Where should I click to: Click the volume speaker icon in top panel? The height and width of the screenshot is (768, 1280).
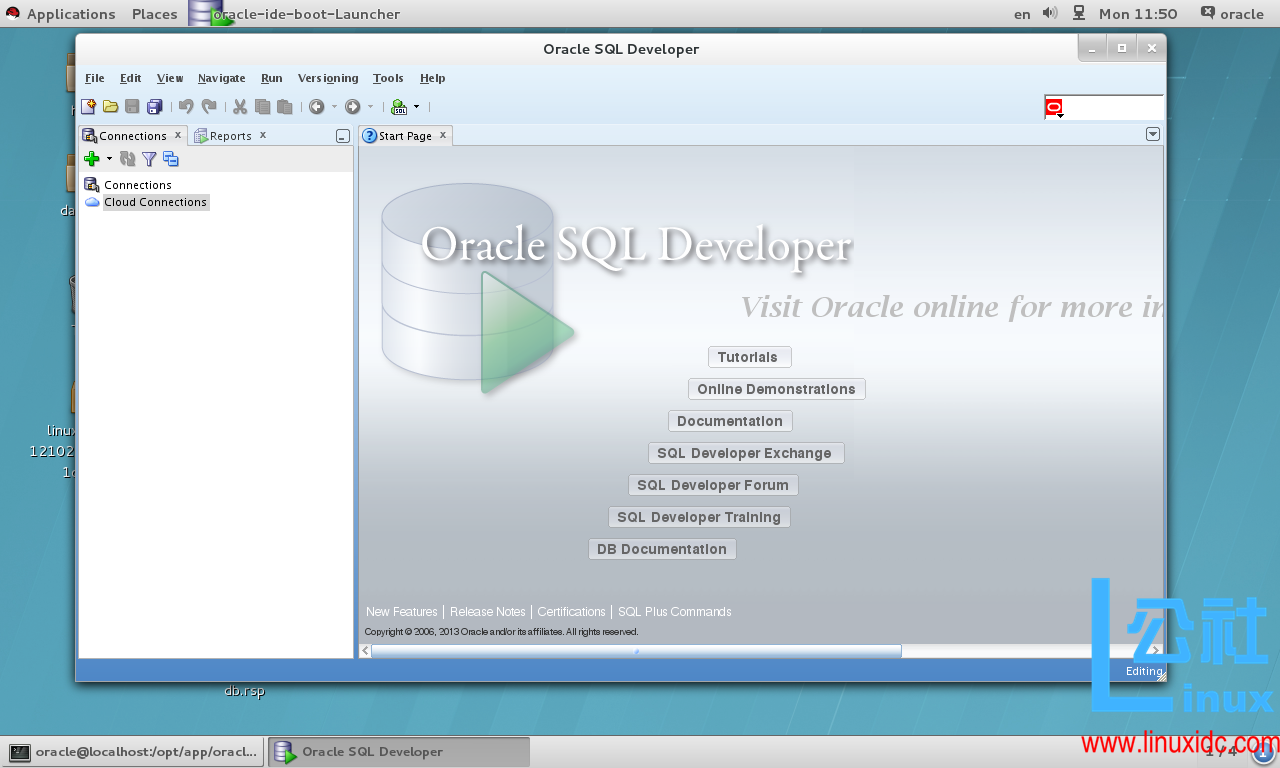tap(1050, 13)
